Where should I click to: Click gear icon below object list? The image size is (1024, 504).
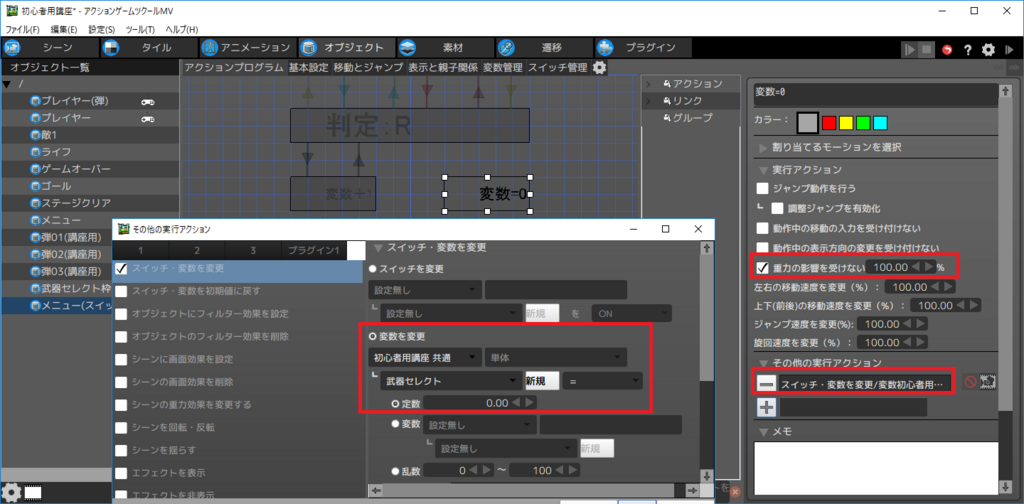pos(11,492)
